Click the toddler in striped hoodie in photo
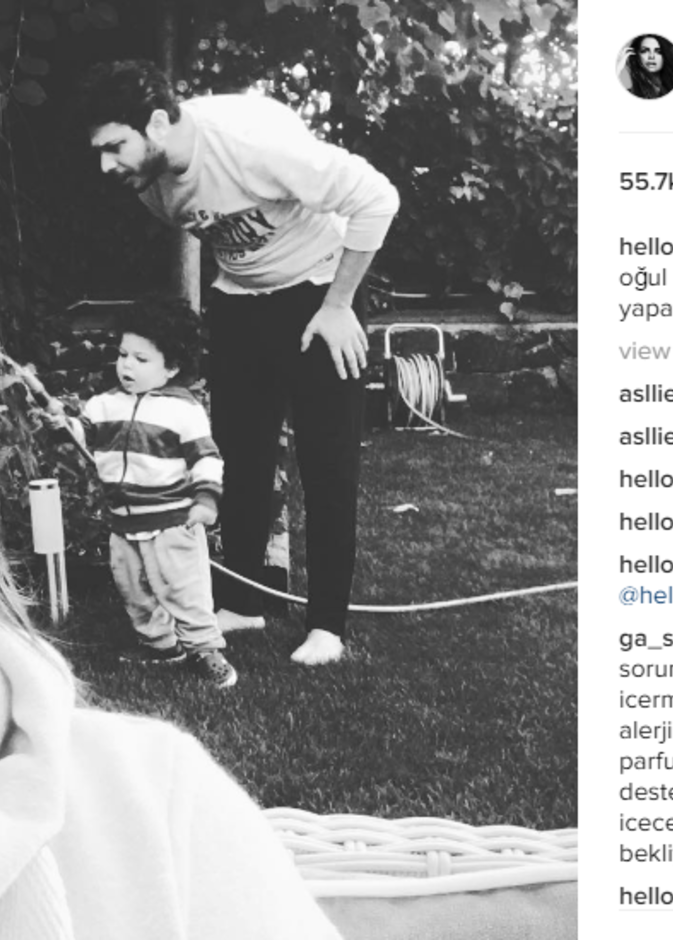This screenshot has height=940, width=673. [159, 492]
